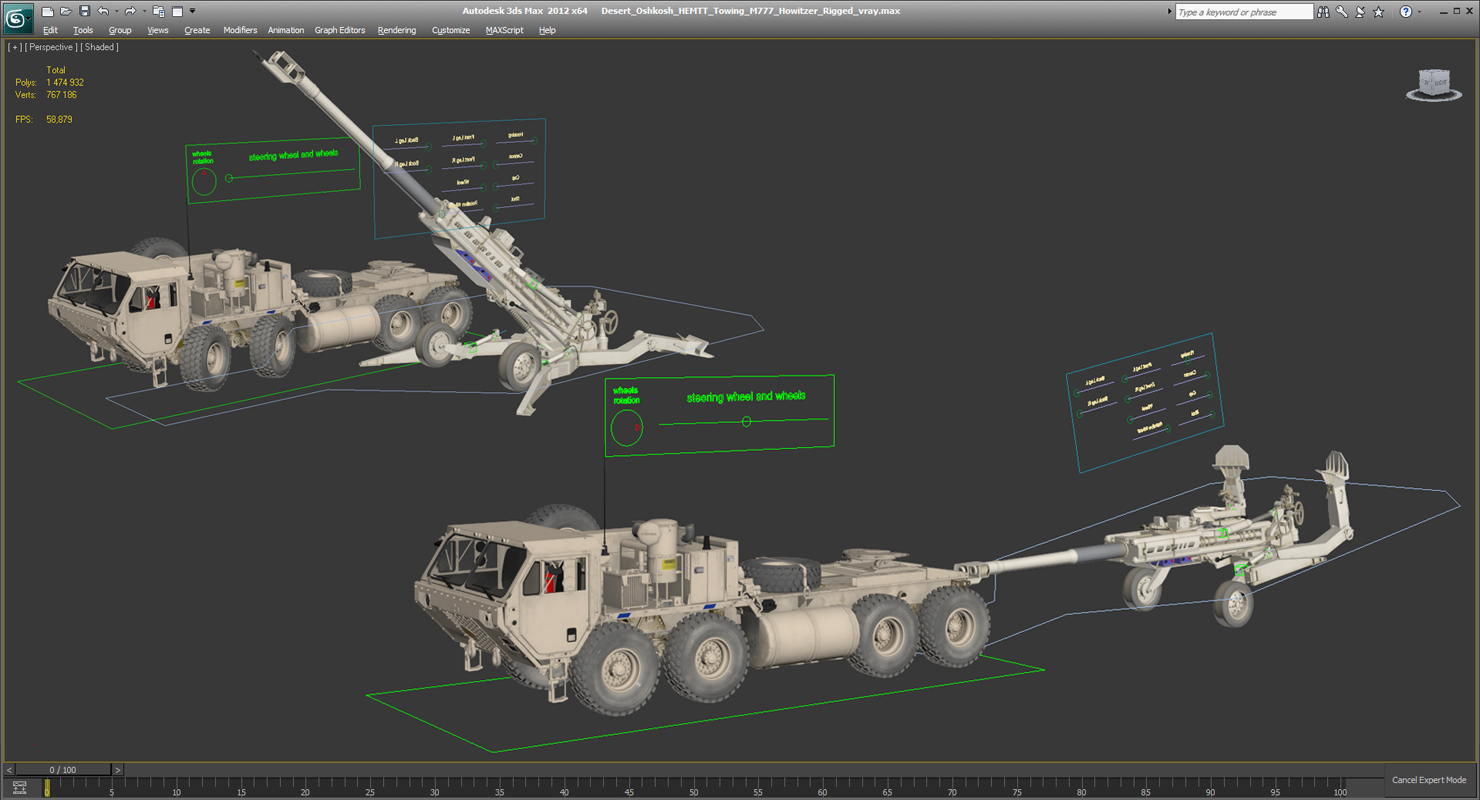Click the steering slider handle on the upper truck rig
This screenshot has height=800, width=1480.
click(x=229, y=178)
